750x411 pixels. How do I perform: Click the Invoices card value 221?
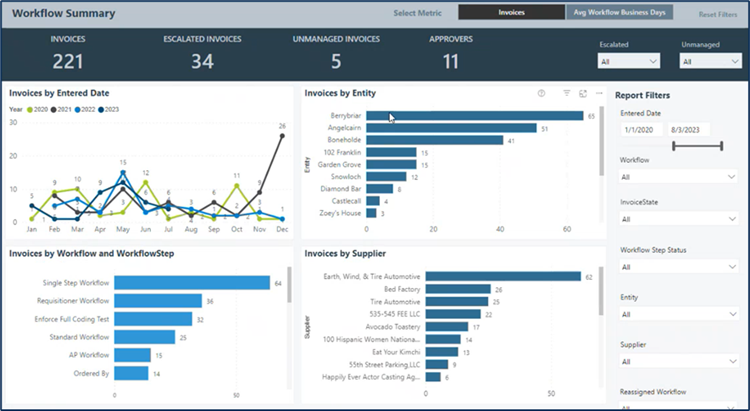point(68,61)
